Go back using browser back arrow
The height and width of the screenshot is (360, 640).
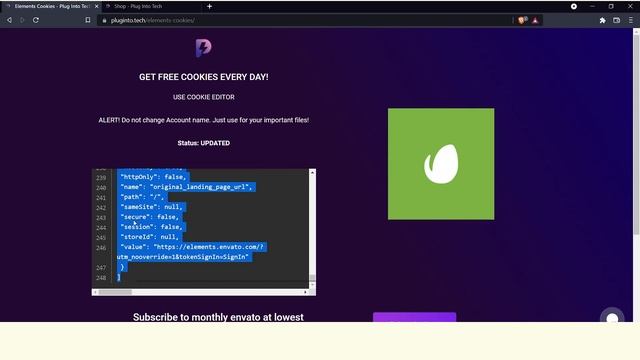(9, 20)
